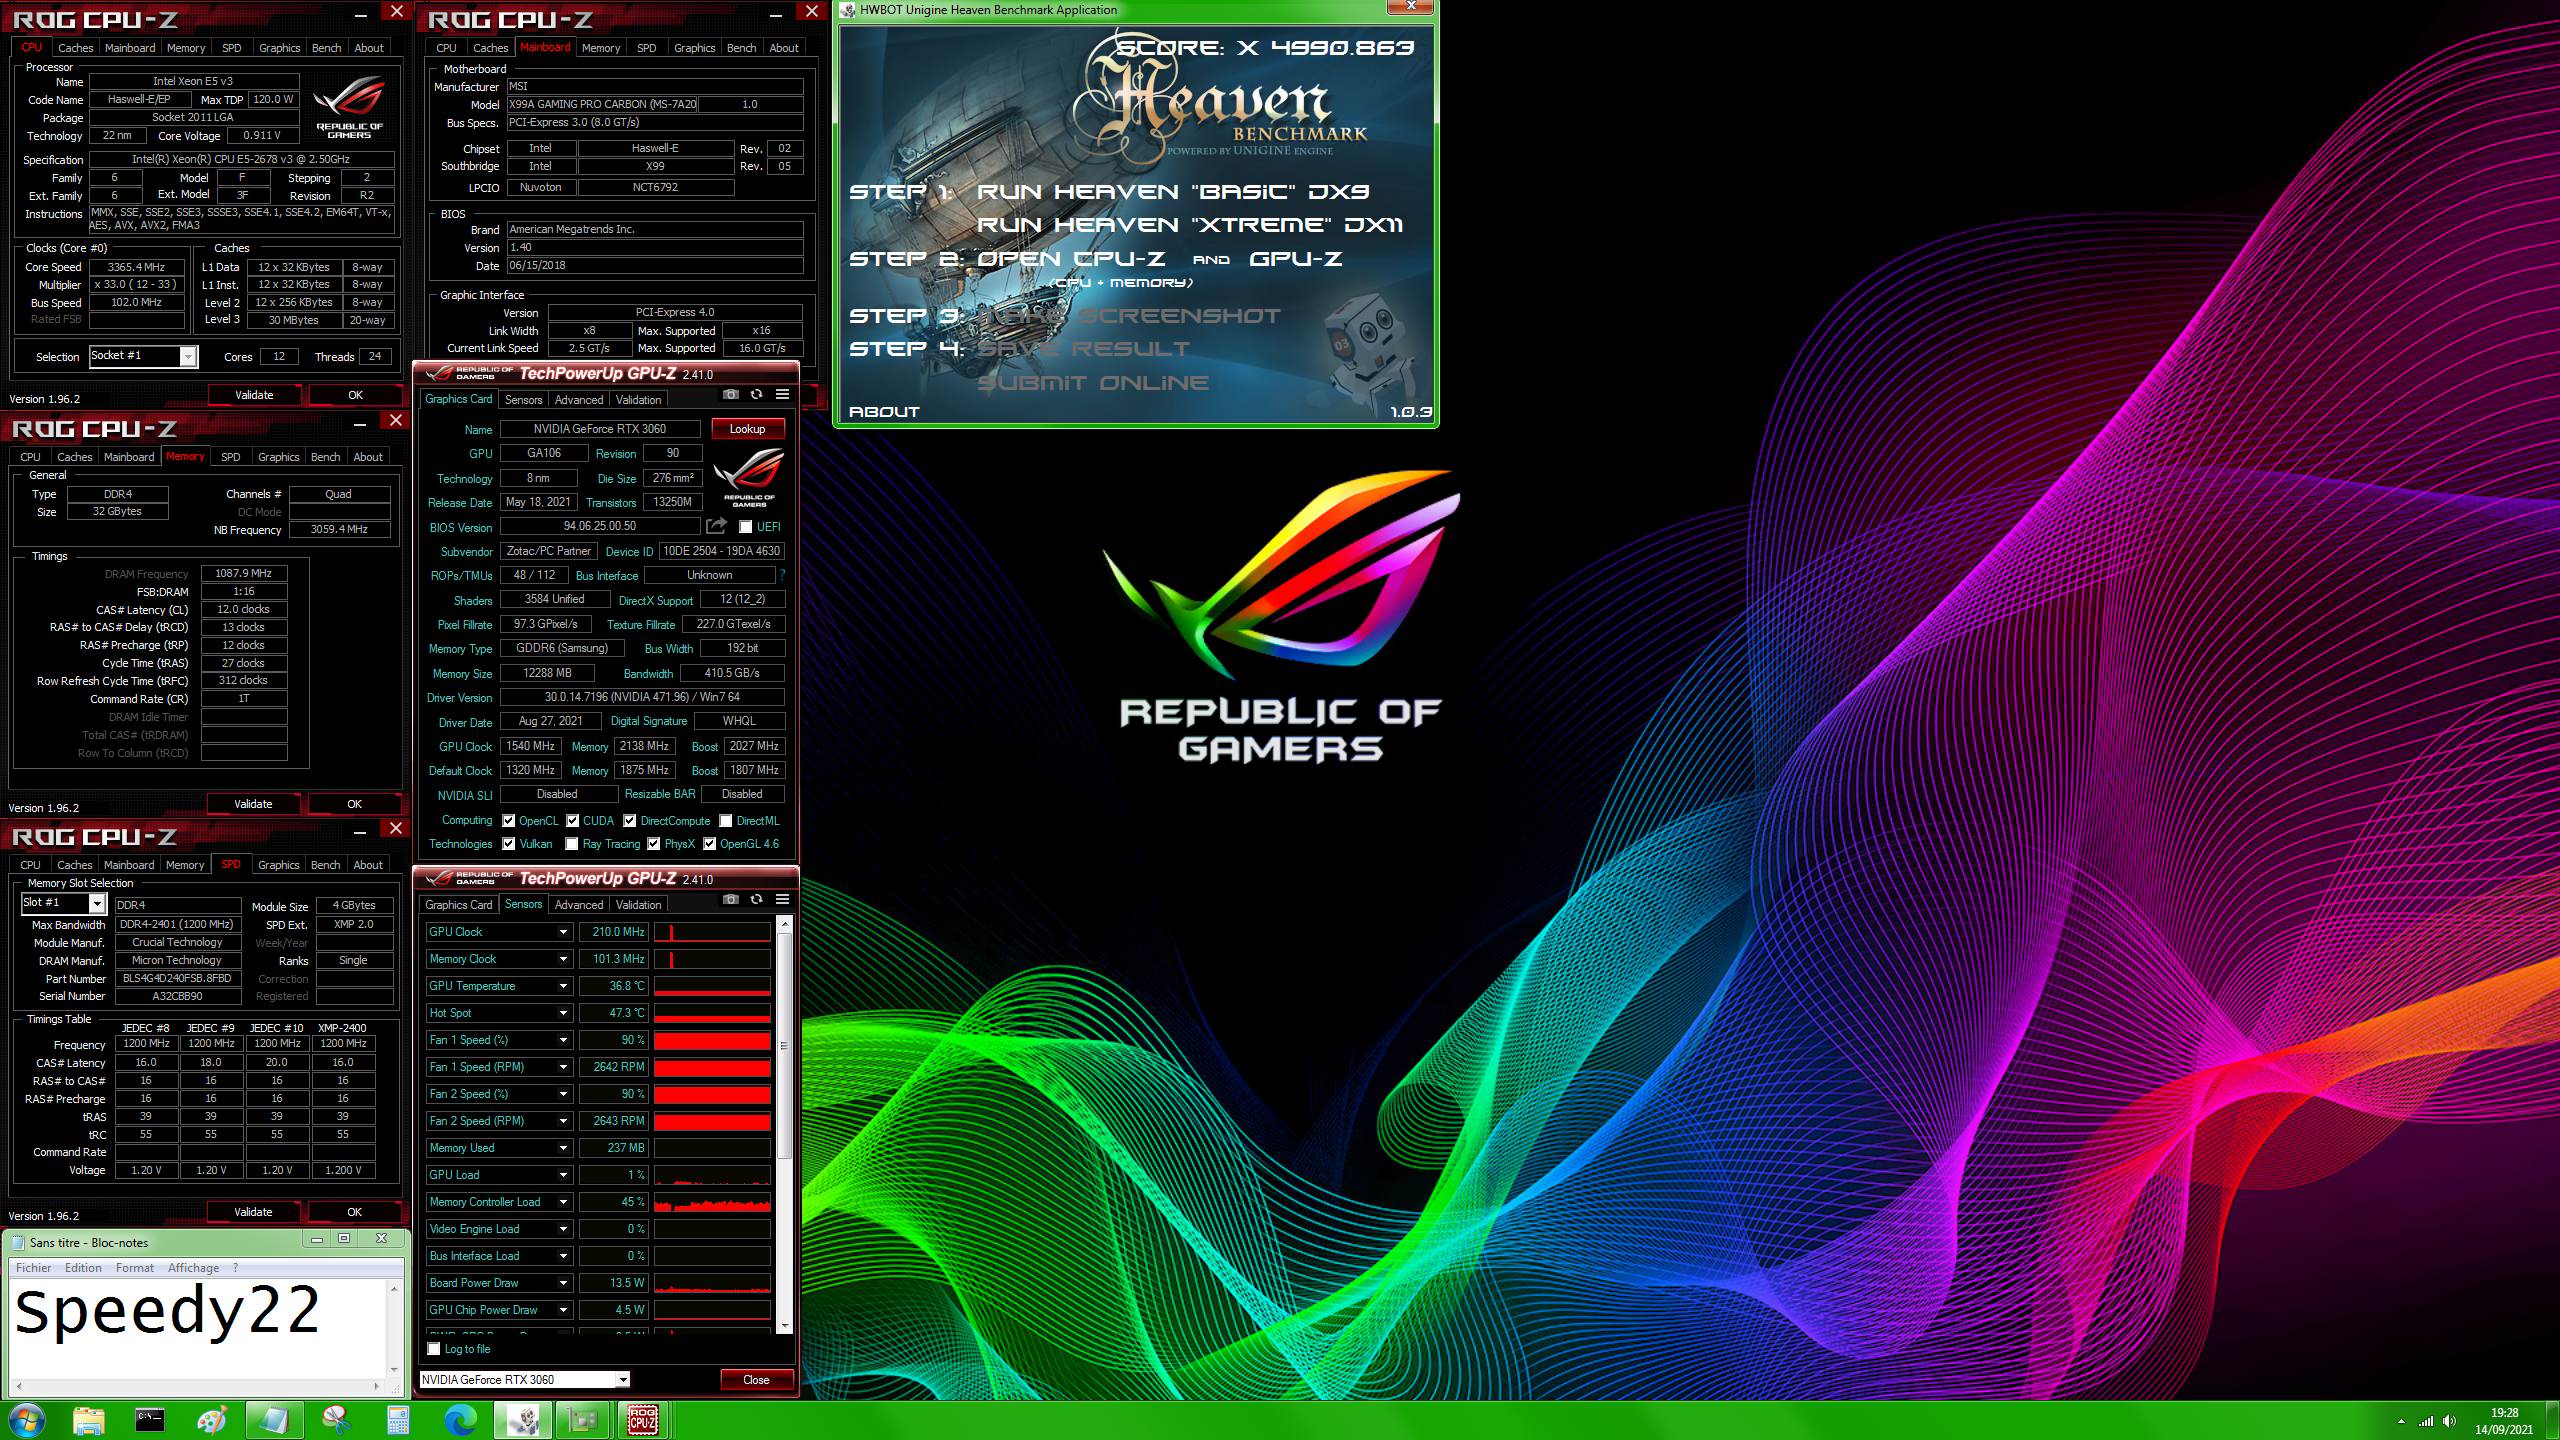
Task: Open Graphics tab in Memory CPU-Z window
Action: (x=278, y=457)
